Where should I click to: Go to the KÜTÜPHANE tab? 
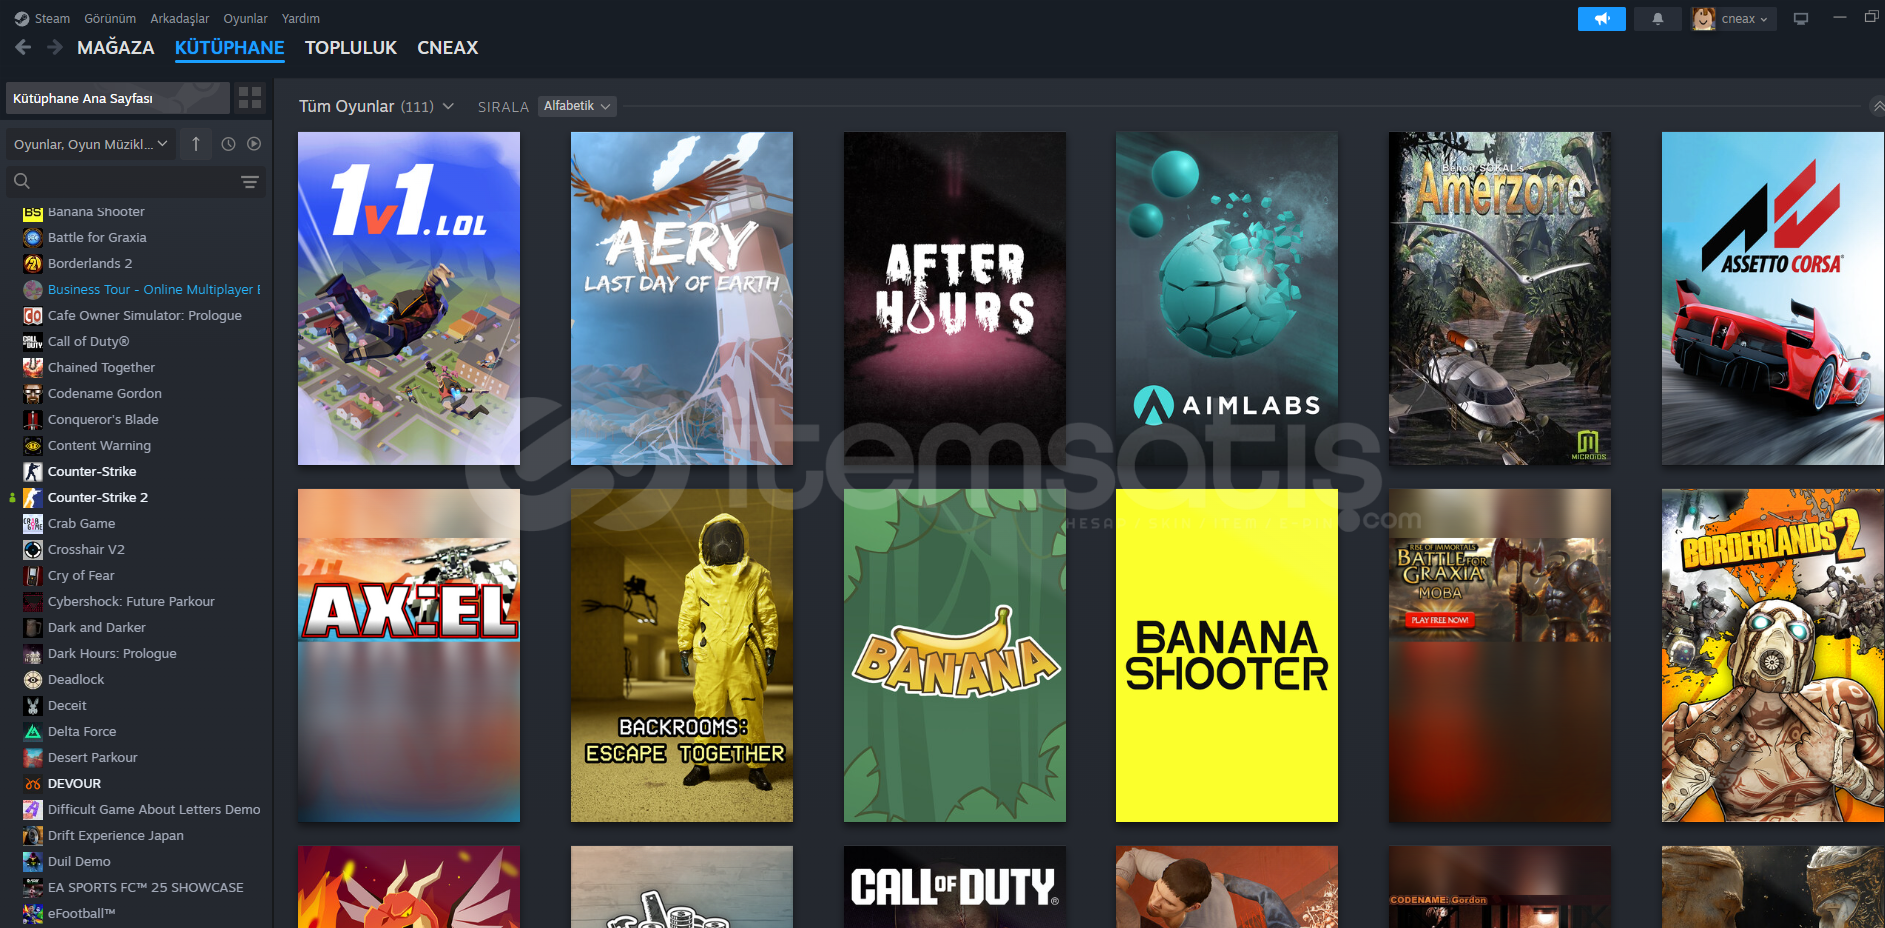point(230,48)
